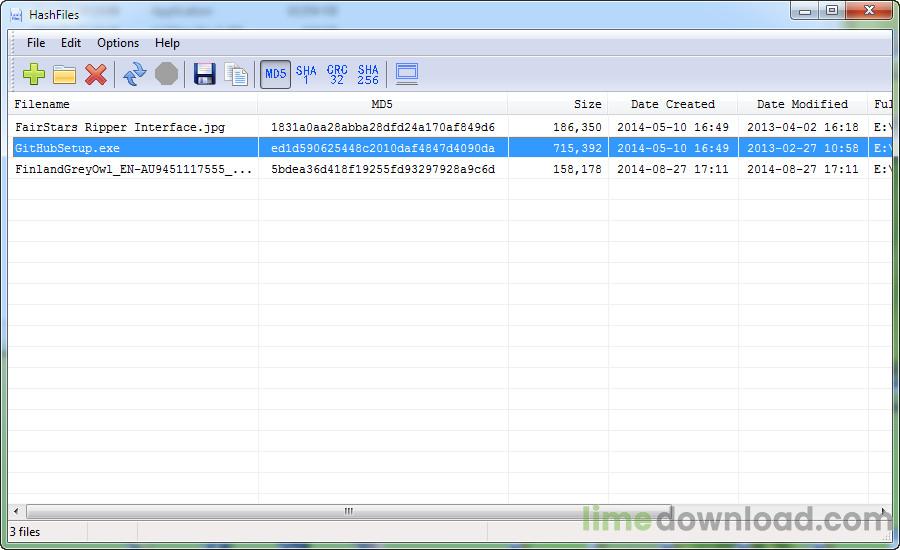
Task: Click the horizontal scrollbar thumb
Action: 348,511
